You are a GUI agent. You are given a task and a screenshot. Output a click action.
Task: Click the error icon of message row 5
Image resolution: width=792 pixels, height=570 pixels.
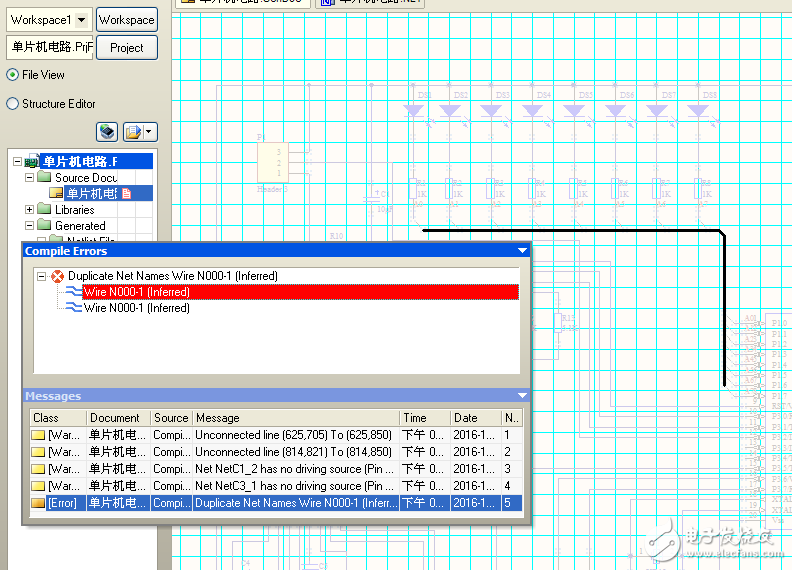click(x=38, y=503)
